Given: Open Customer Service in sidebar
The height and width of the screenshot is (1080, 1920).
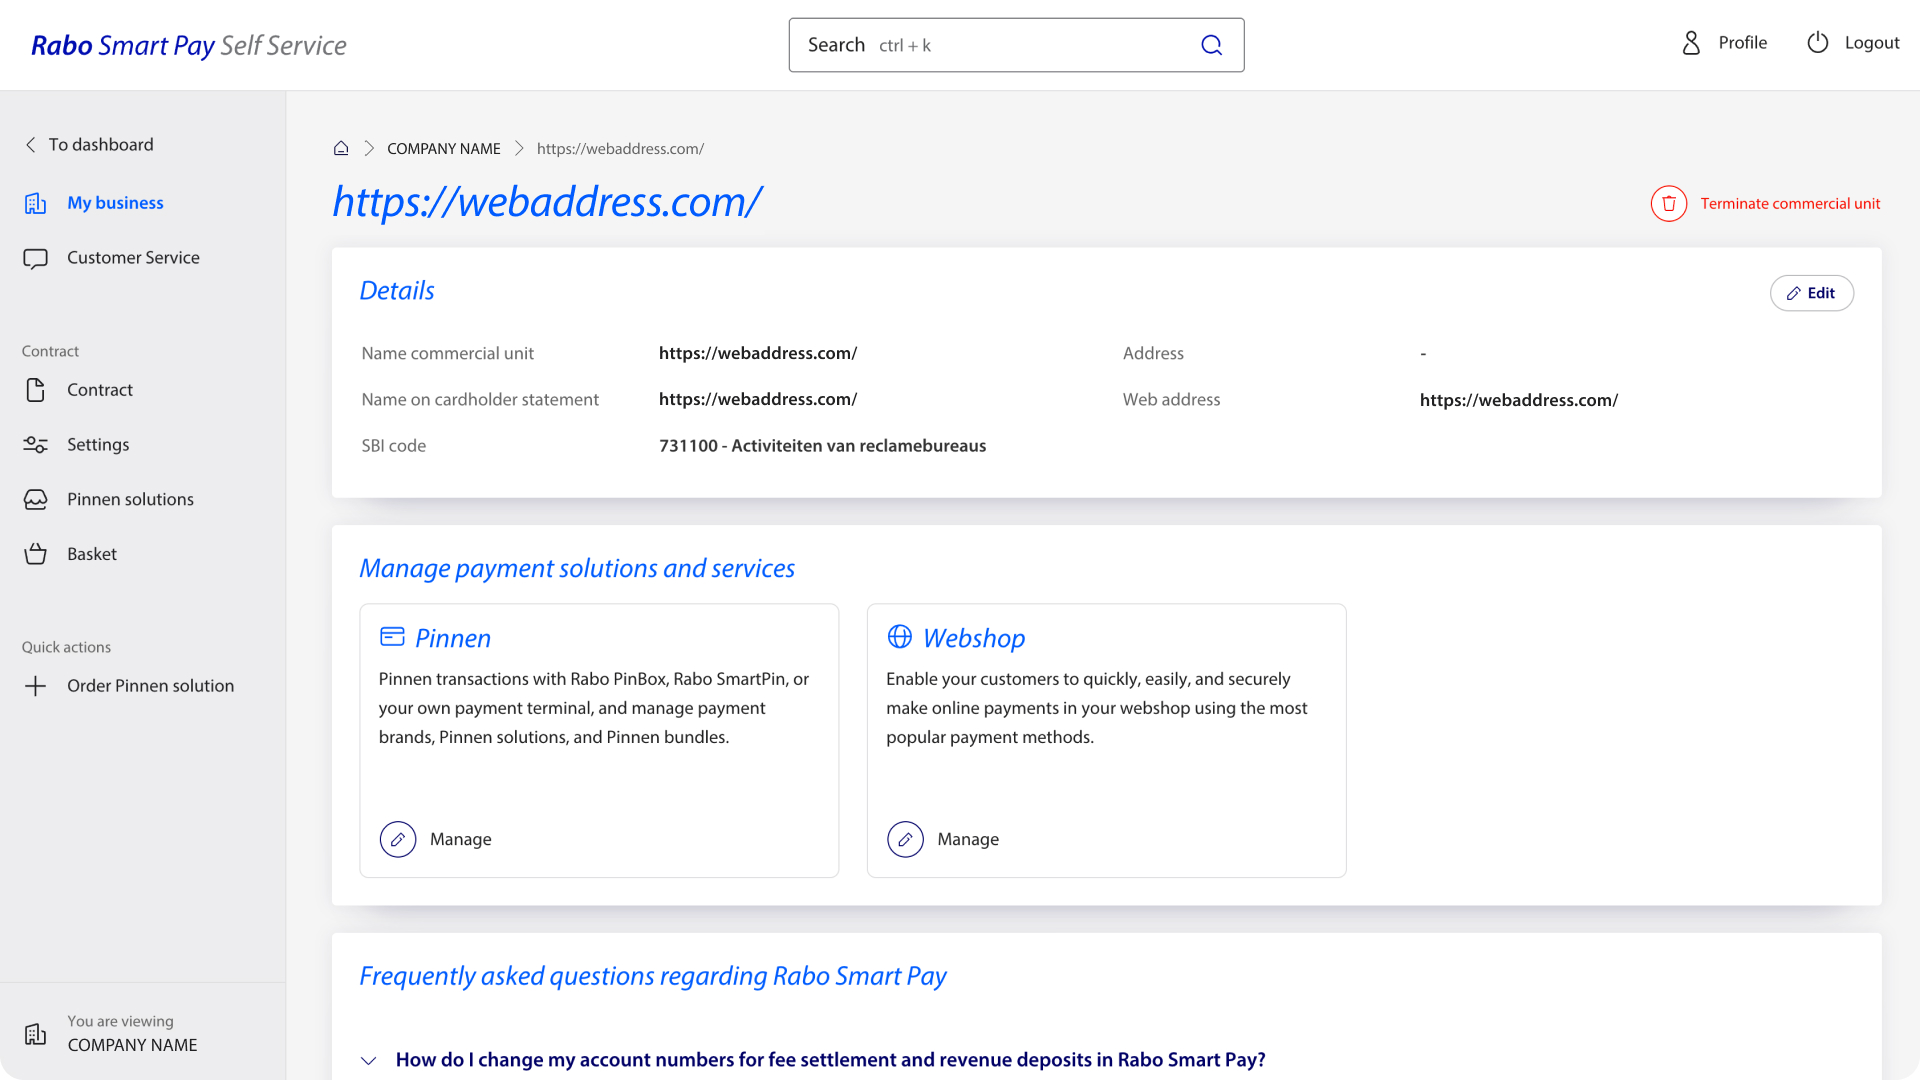Looking at the screenshot, I should [x=133, y=258].
